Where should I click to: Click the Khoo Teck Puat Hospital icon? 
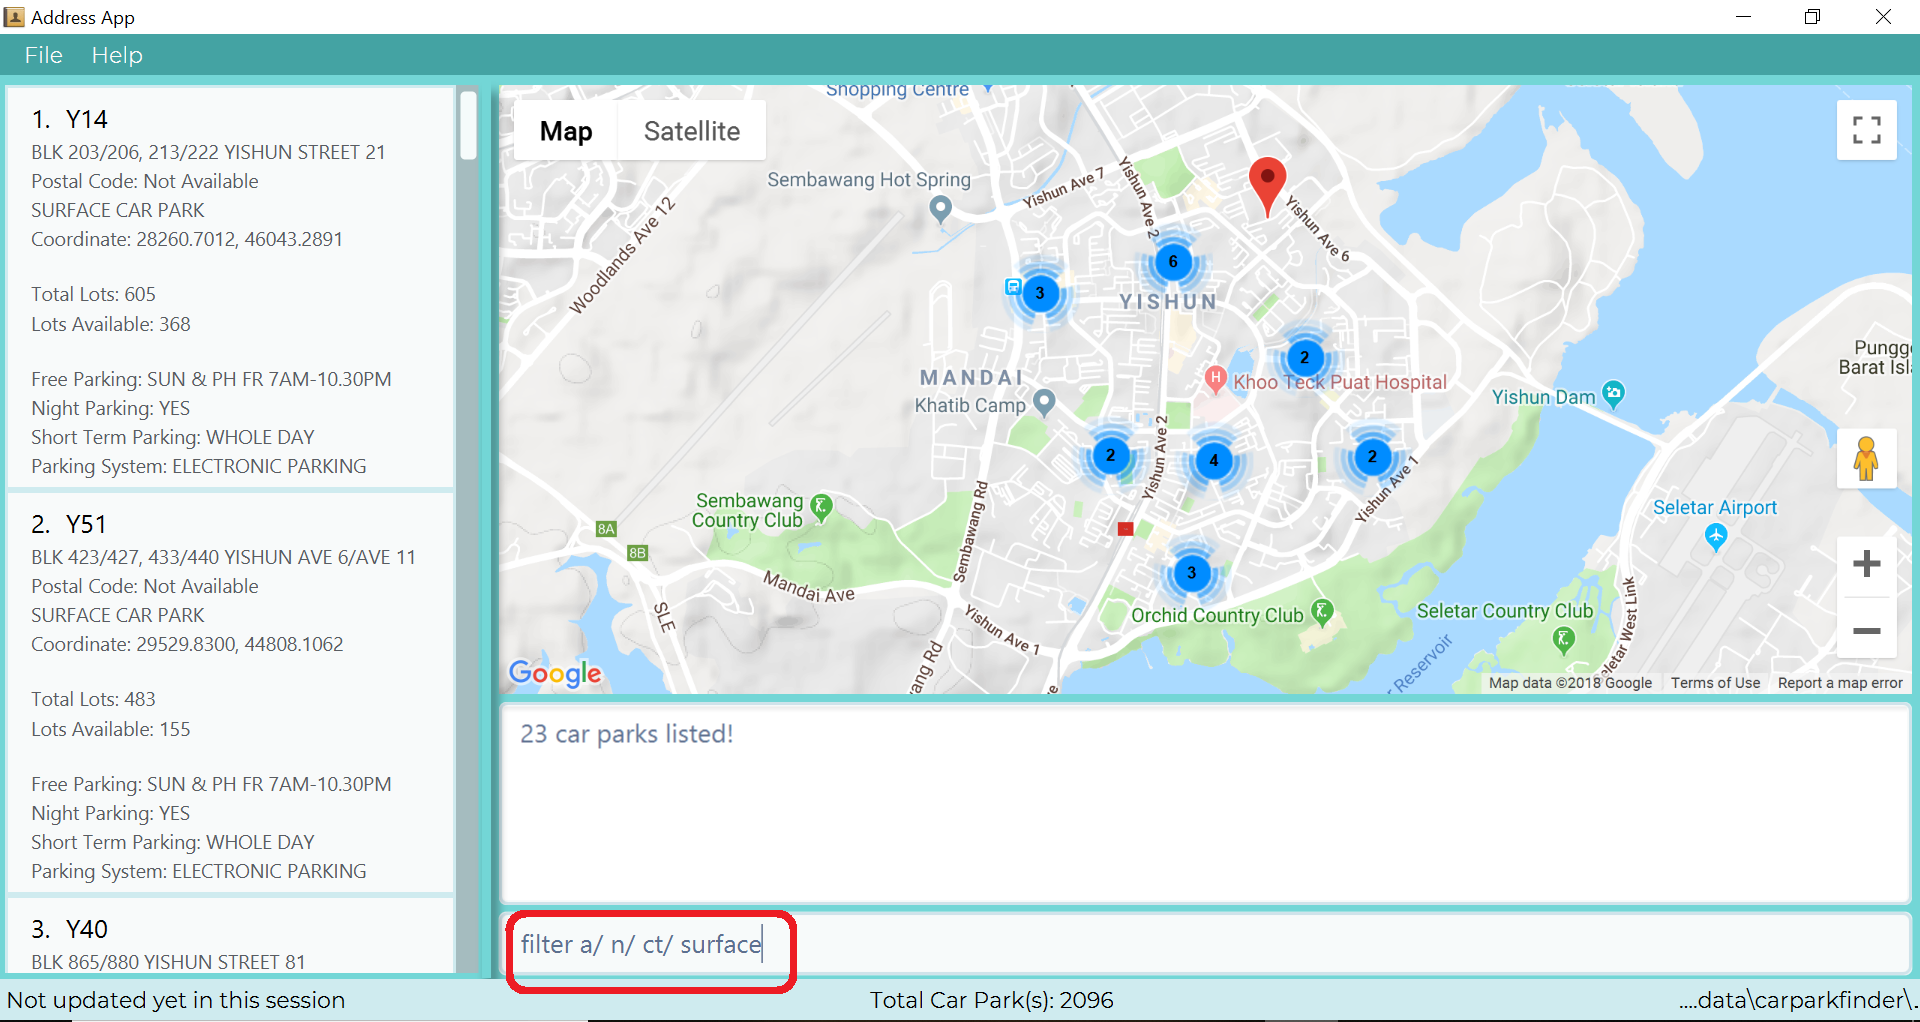click(x=1215, y=378)
